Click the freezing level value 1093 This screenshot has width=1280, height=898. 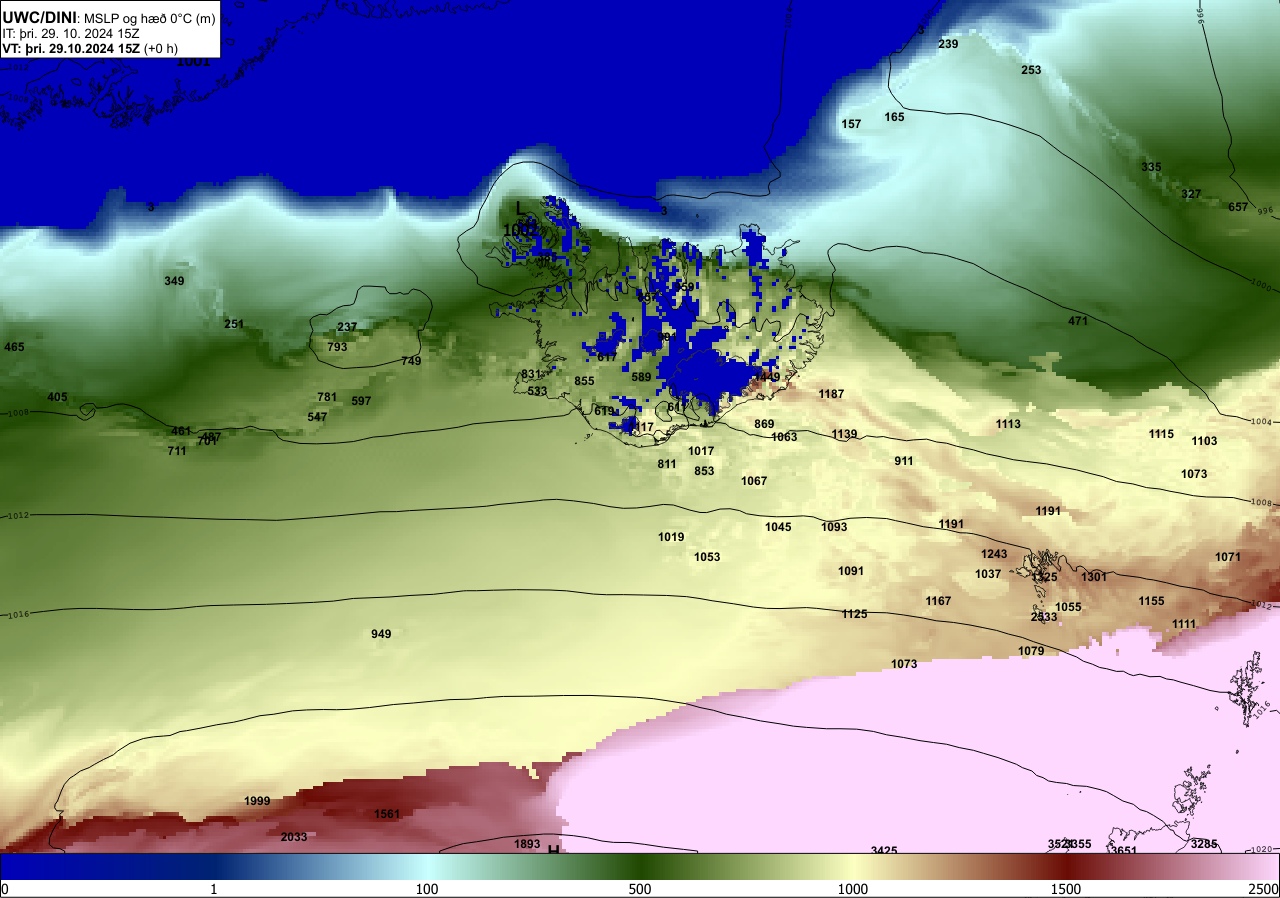834,527
